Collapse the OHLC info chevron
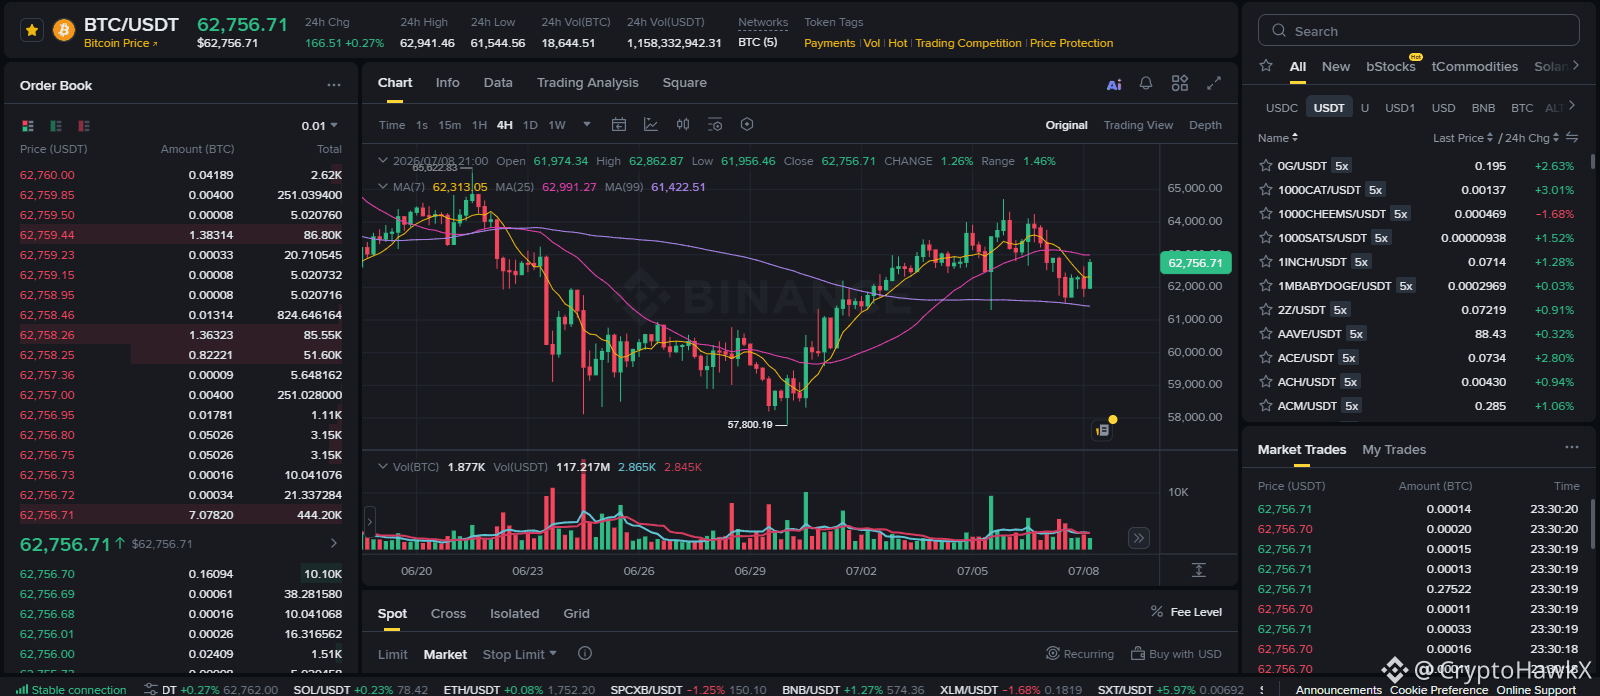1600x696 pixels. coord(382,160)
